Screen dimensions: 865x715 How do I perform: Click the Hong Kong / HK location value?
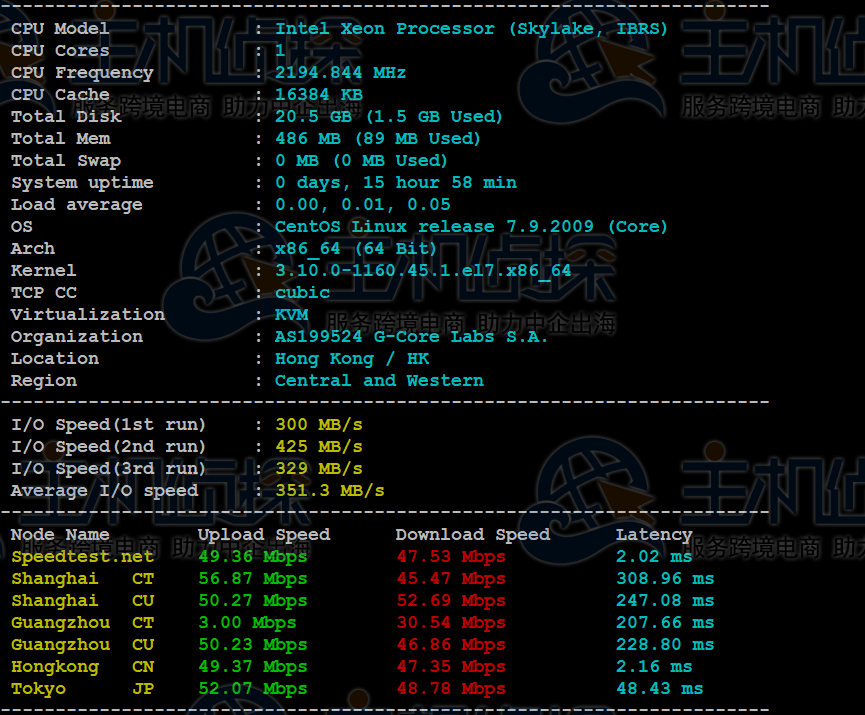click(x=351, y=359)
